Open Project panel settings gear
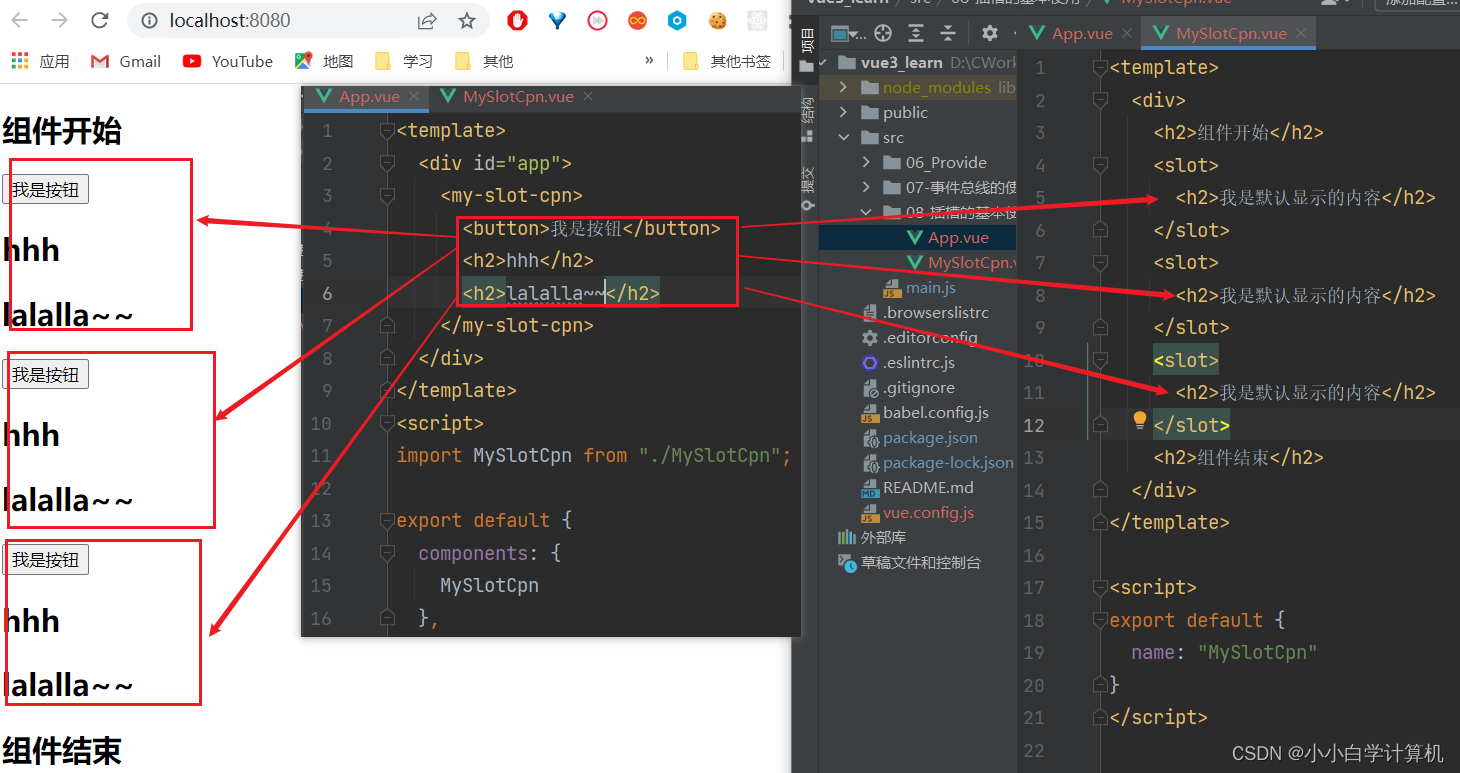Screen dimensions: 1460x773 pos(990,33)
